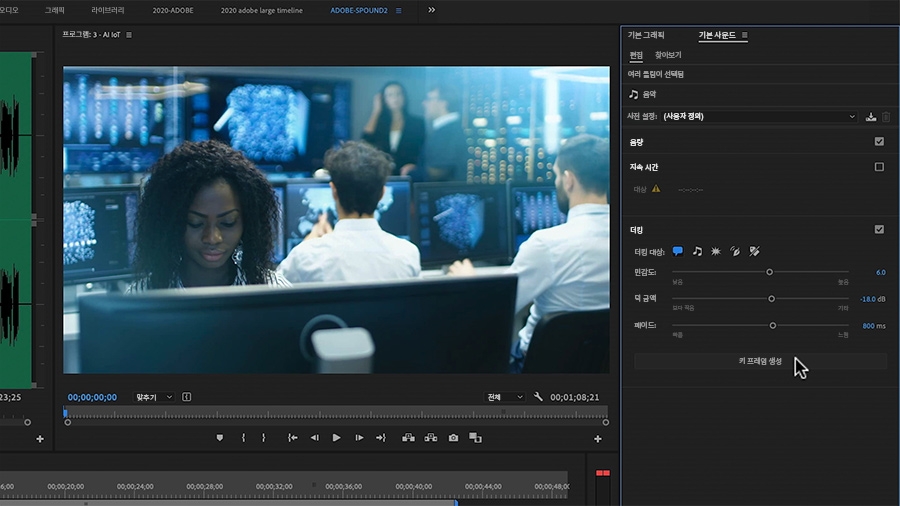Add a marker in the program monitor
900x506 pixels.
pyautogui.click(x=220, y=438)
